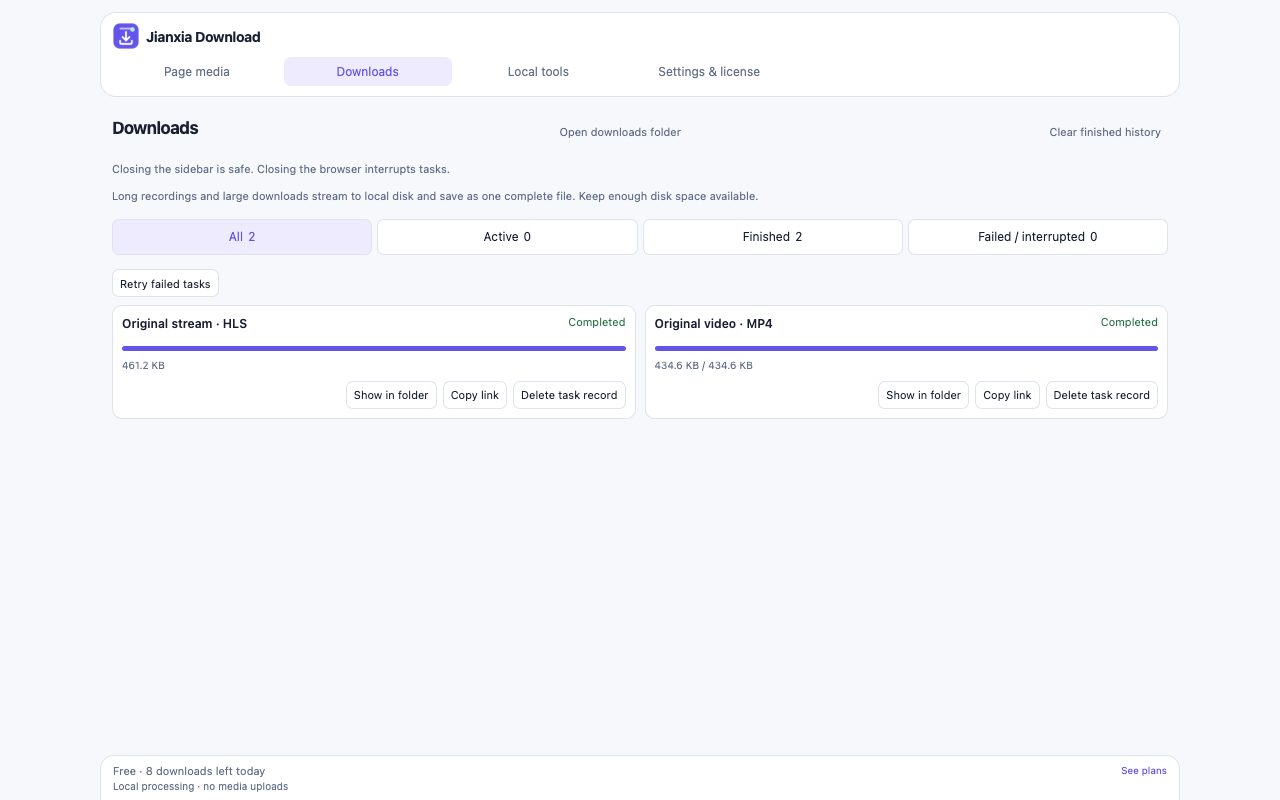Filter by Finished 2 tasks
The width and height of the screenshot is (1280, 800).
(x=773, y=237)
